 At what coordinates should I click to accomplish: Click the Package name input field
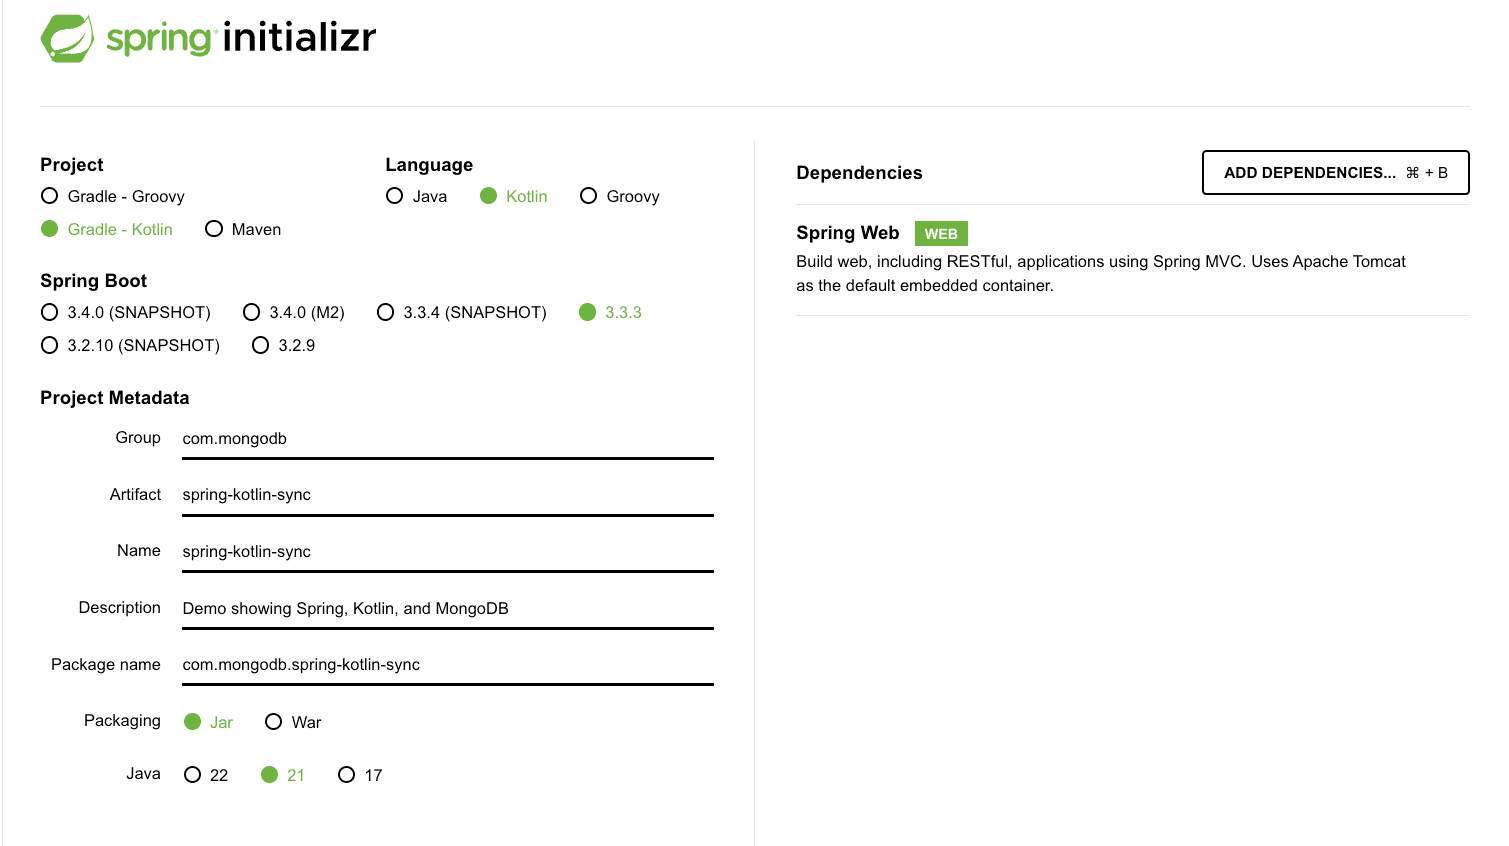point(447,664)
